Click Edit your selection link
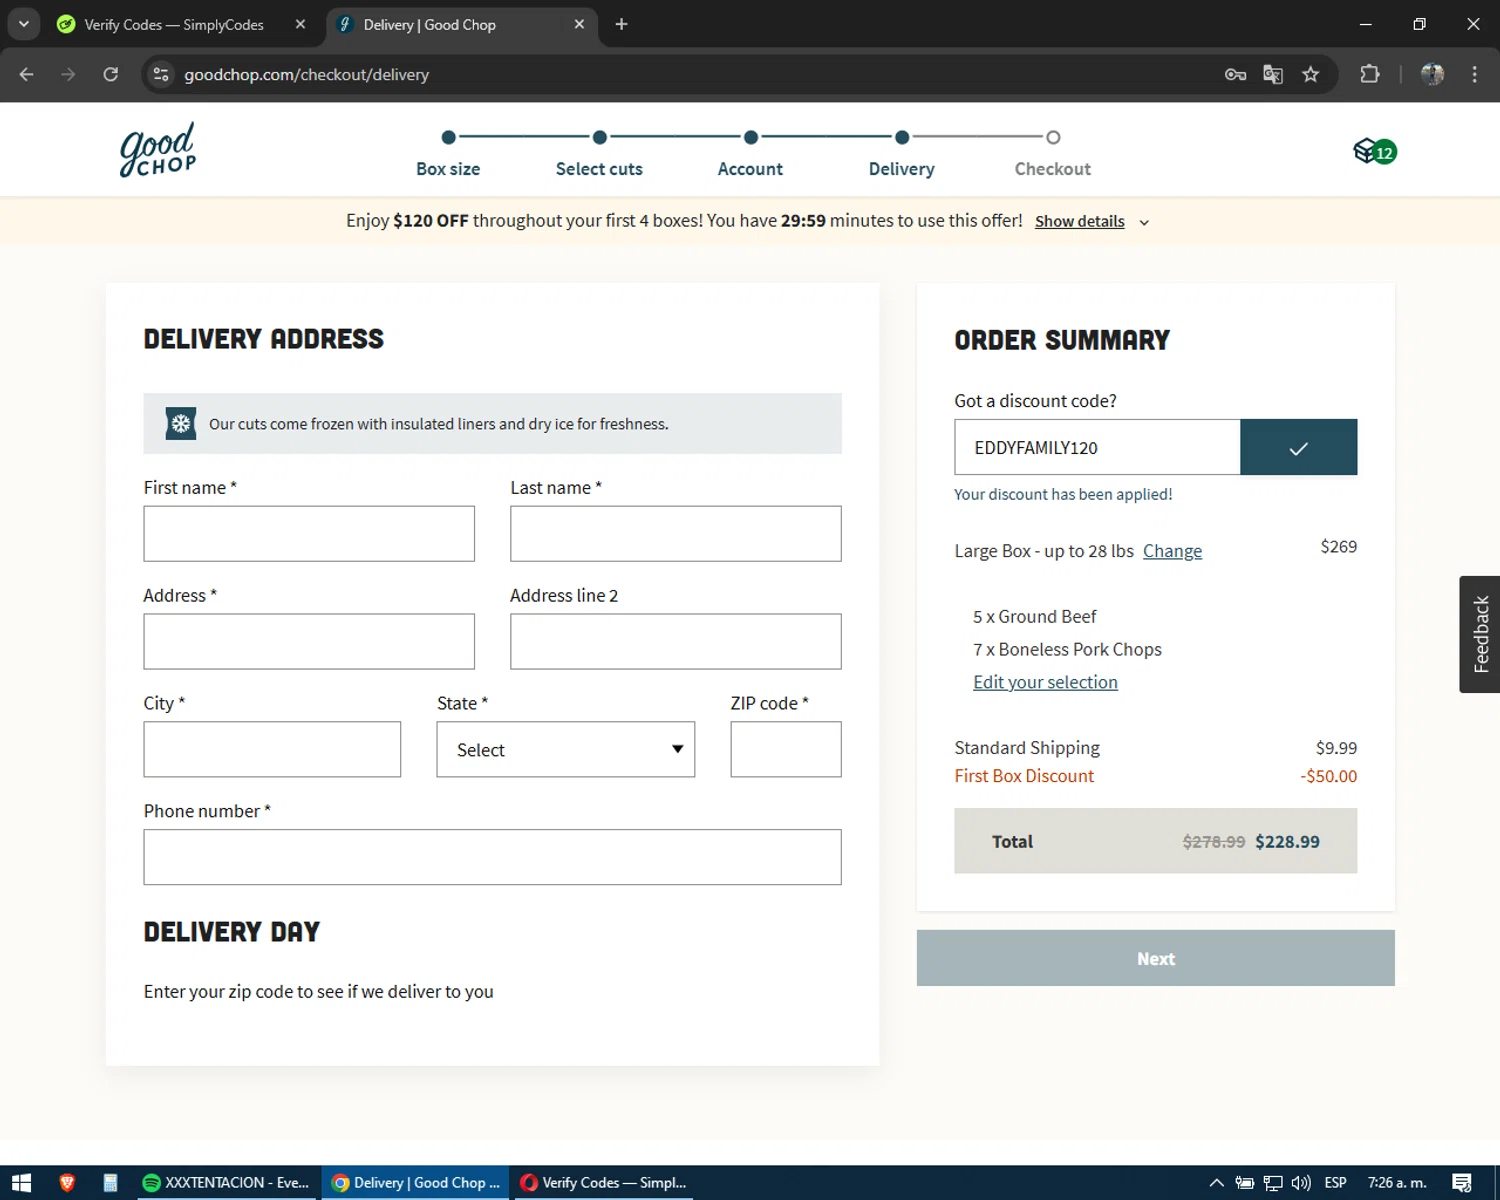 pyautogui.click(x=1045, y=682)
